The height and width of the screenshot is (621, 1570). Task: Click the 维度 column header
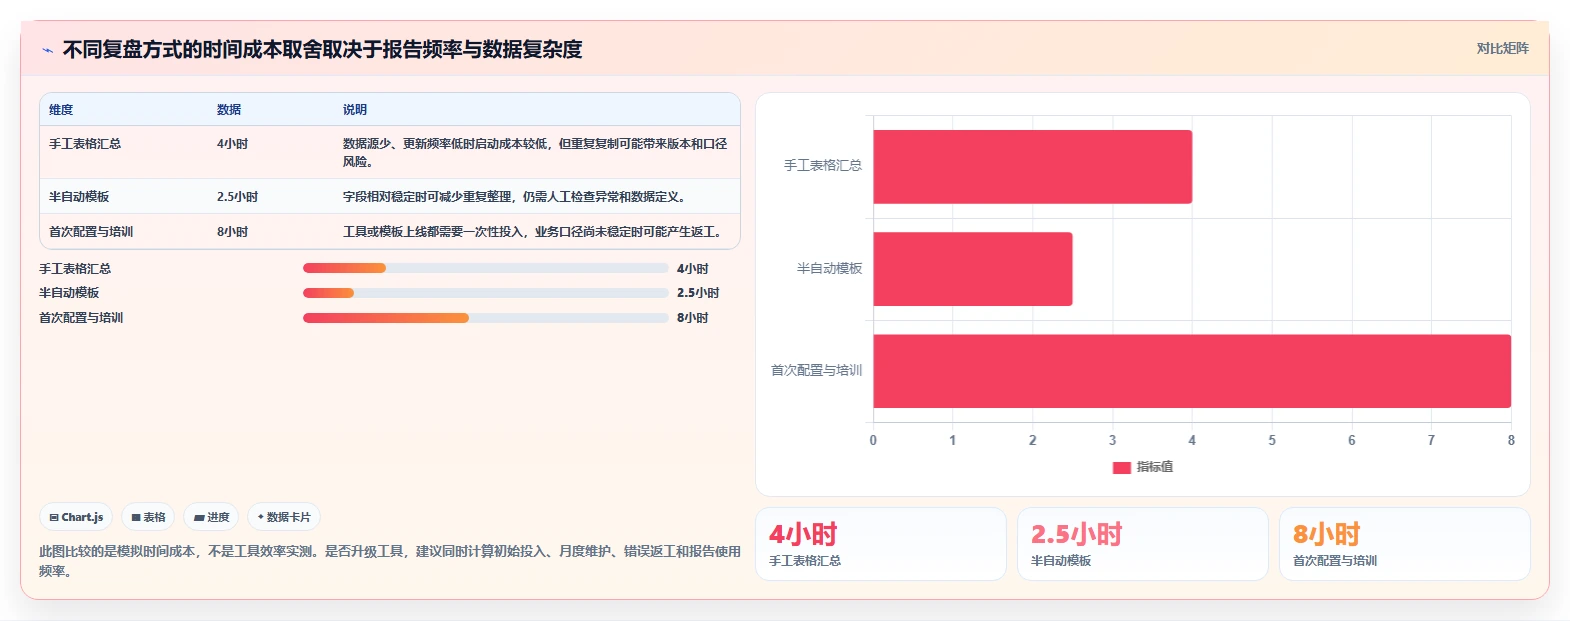61,110
